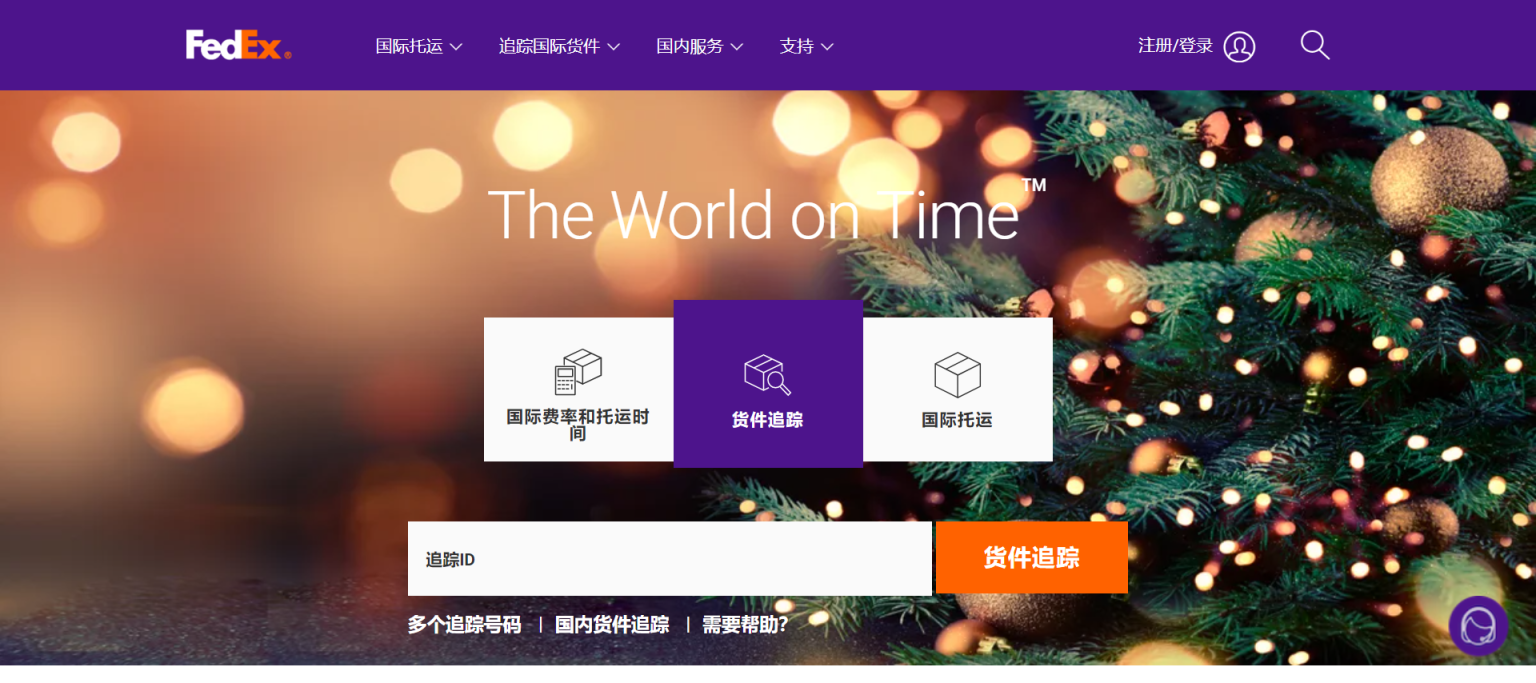Focus the 追踪ID input field
This screenshot has width=1536, height=683.
click(669, 559)
